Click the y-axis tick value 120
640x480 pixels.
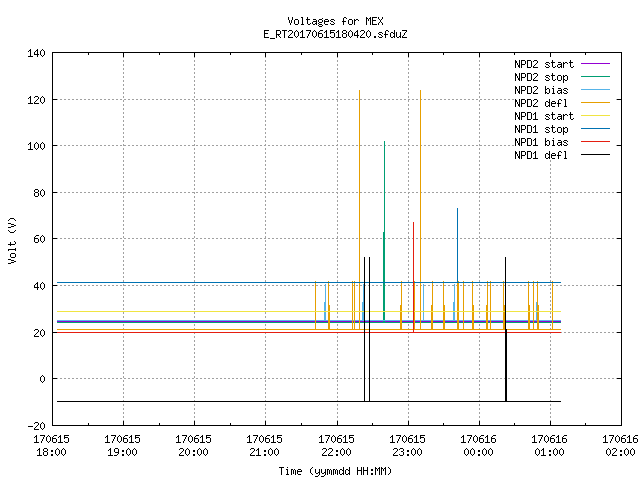click(36, 100)
